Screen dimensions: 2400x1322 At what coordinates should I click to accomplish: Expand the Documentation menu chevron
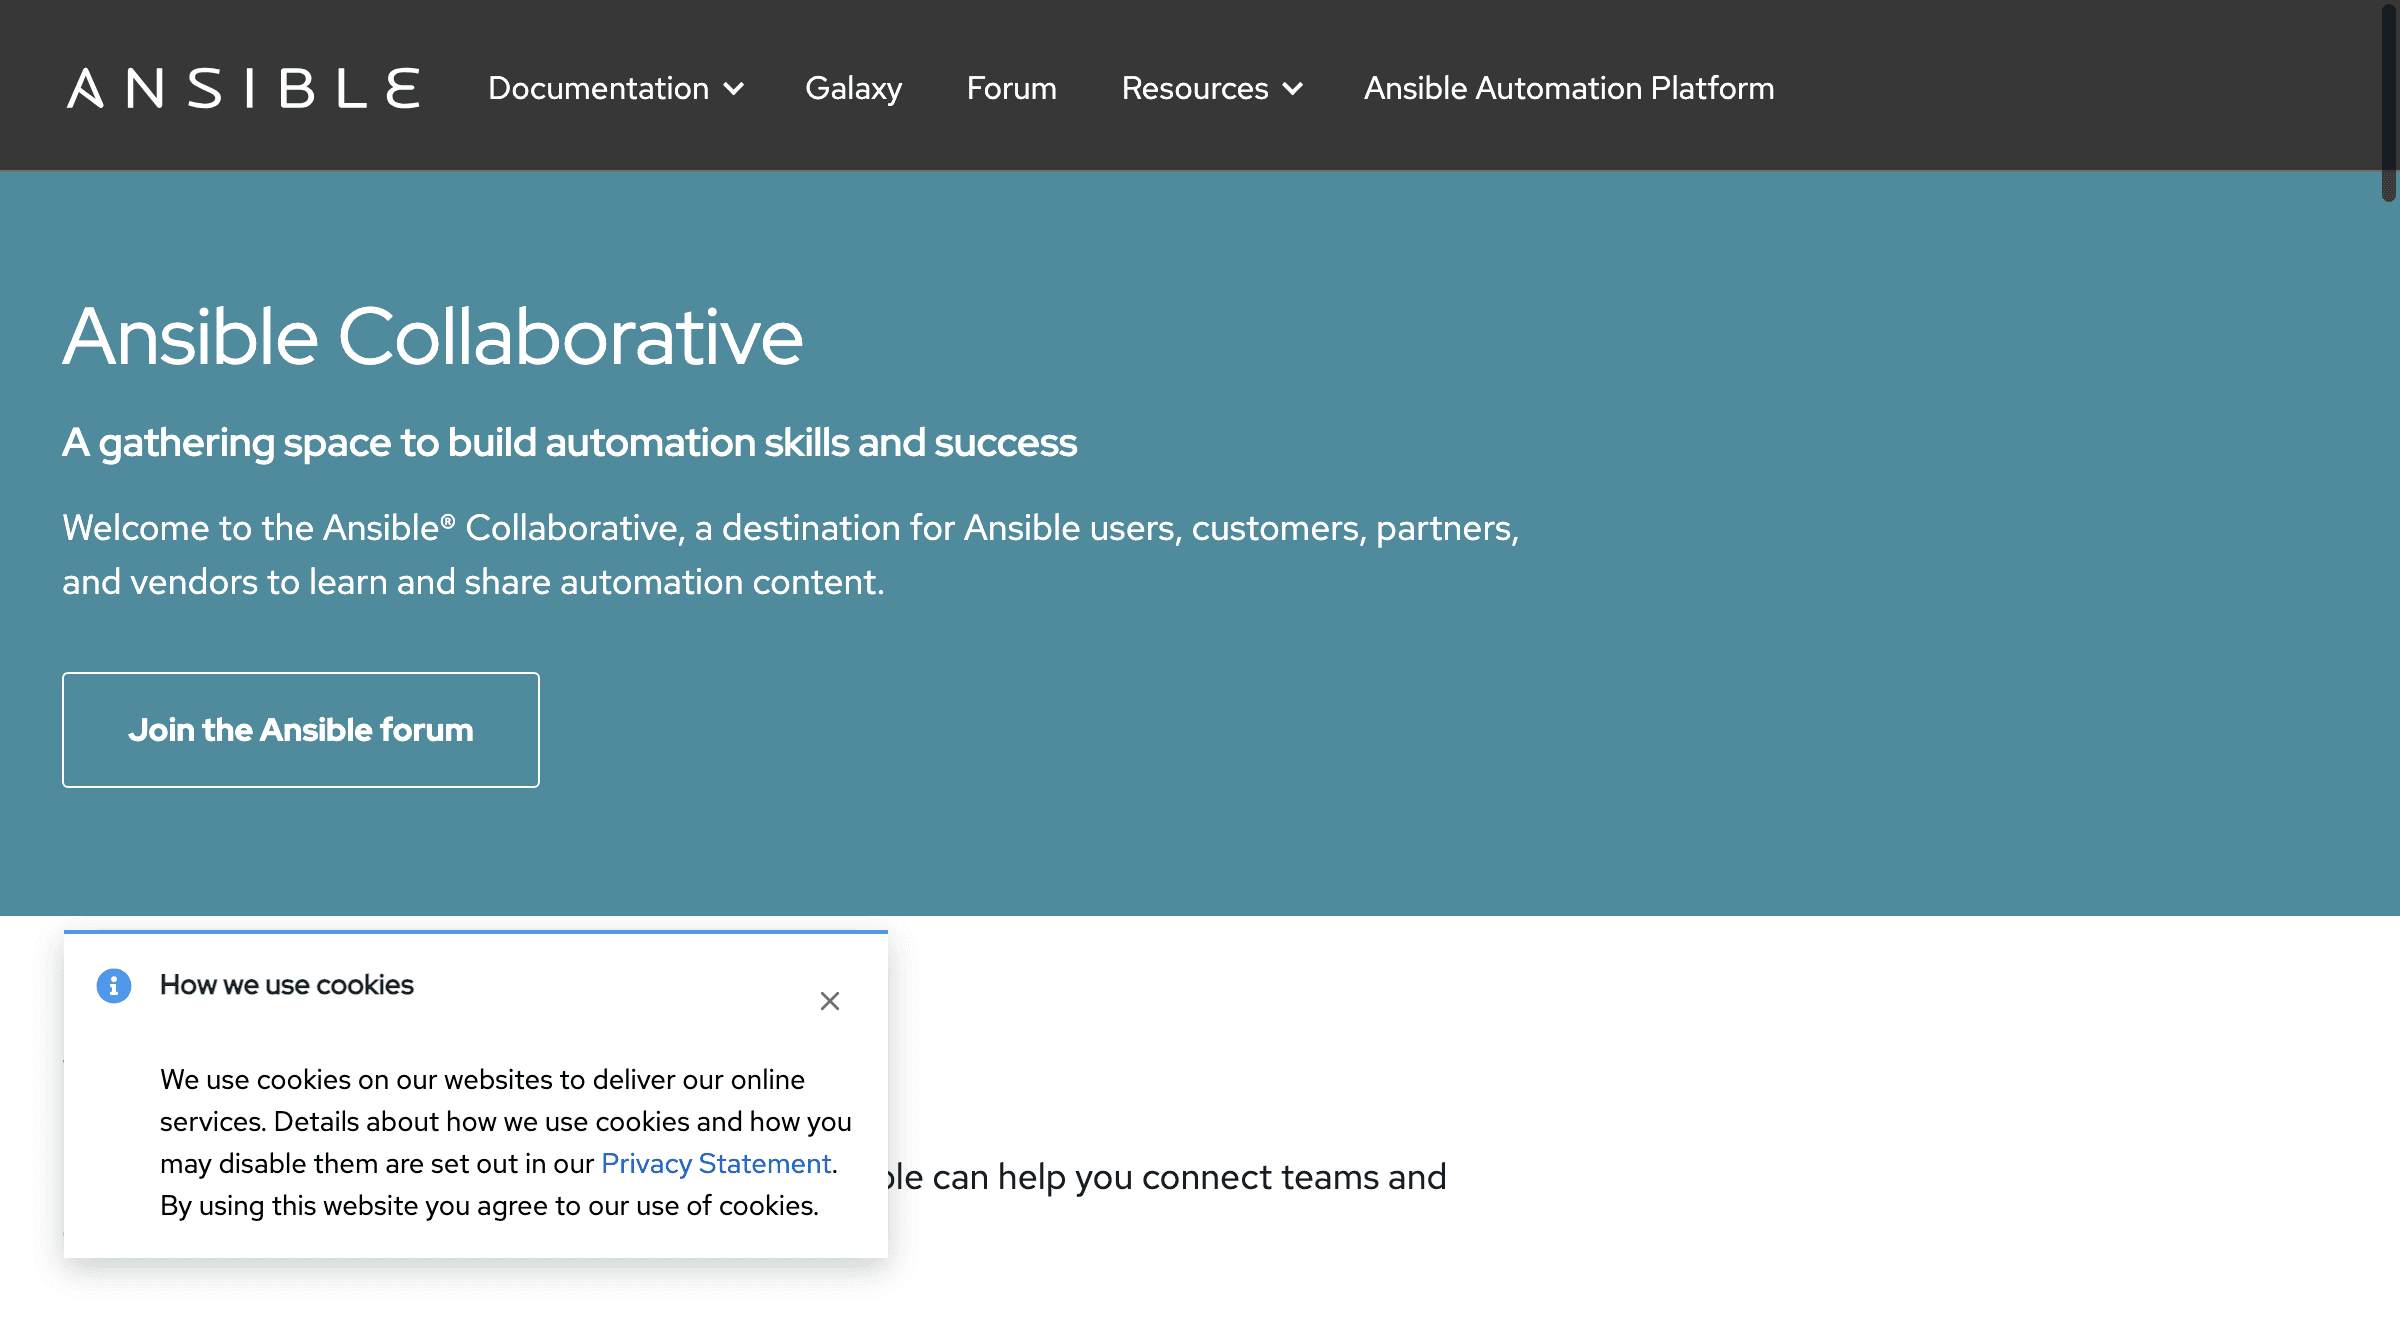(734, 89)
